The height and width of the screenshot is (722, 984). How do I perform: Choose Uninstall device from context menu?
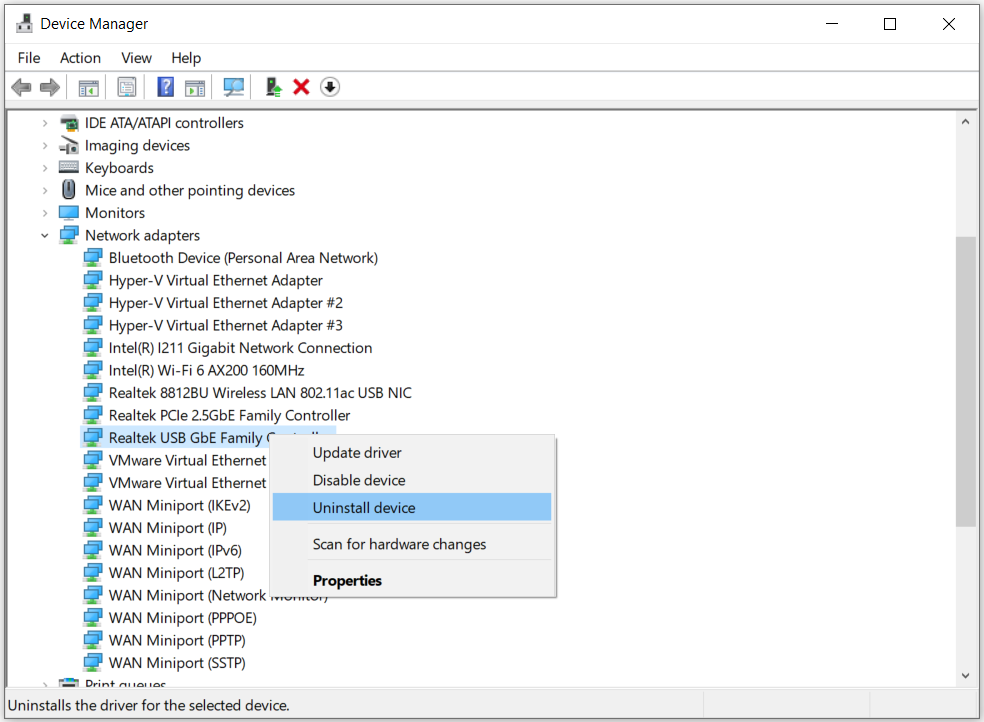coord(364,508)
